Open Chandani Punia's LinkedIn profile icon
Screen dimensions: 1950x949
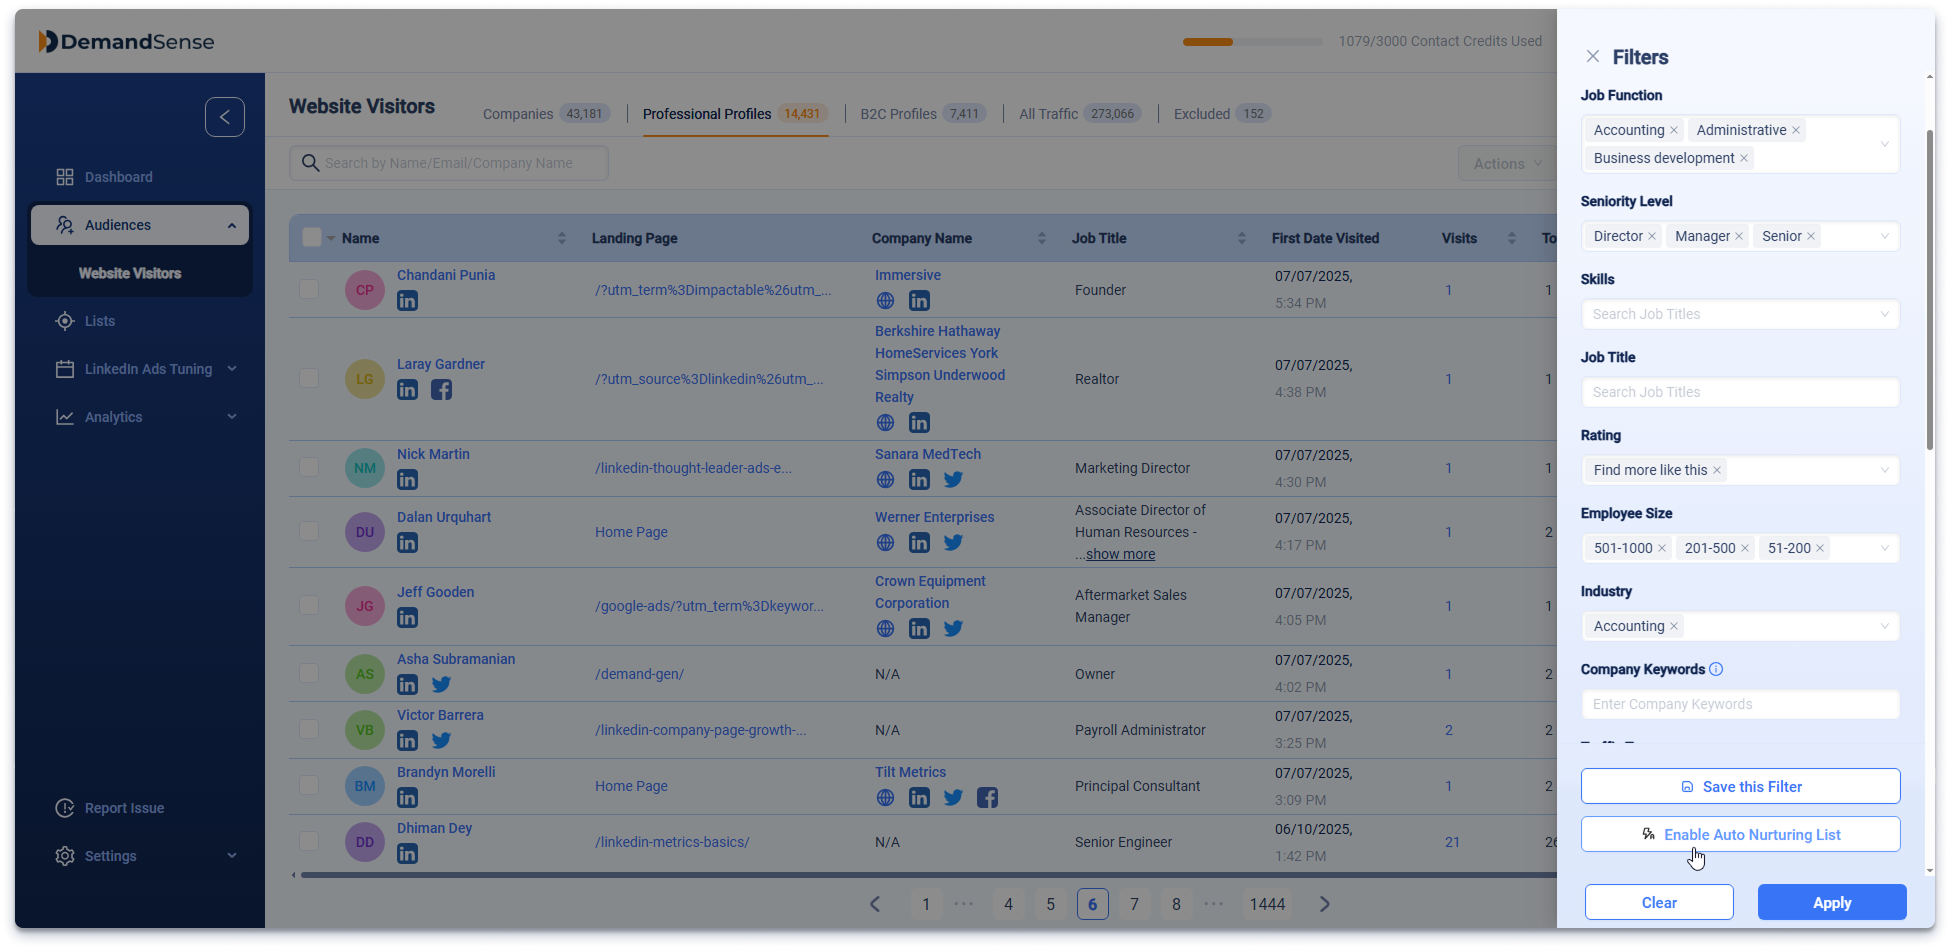coord(407,301)
